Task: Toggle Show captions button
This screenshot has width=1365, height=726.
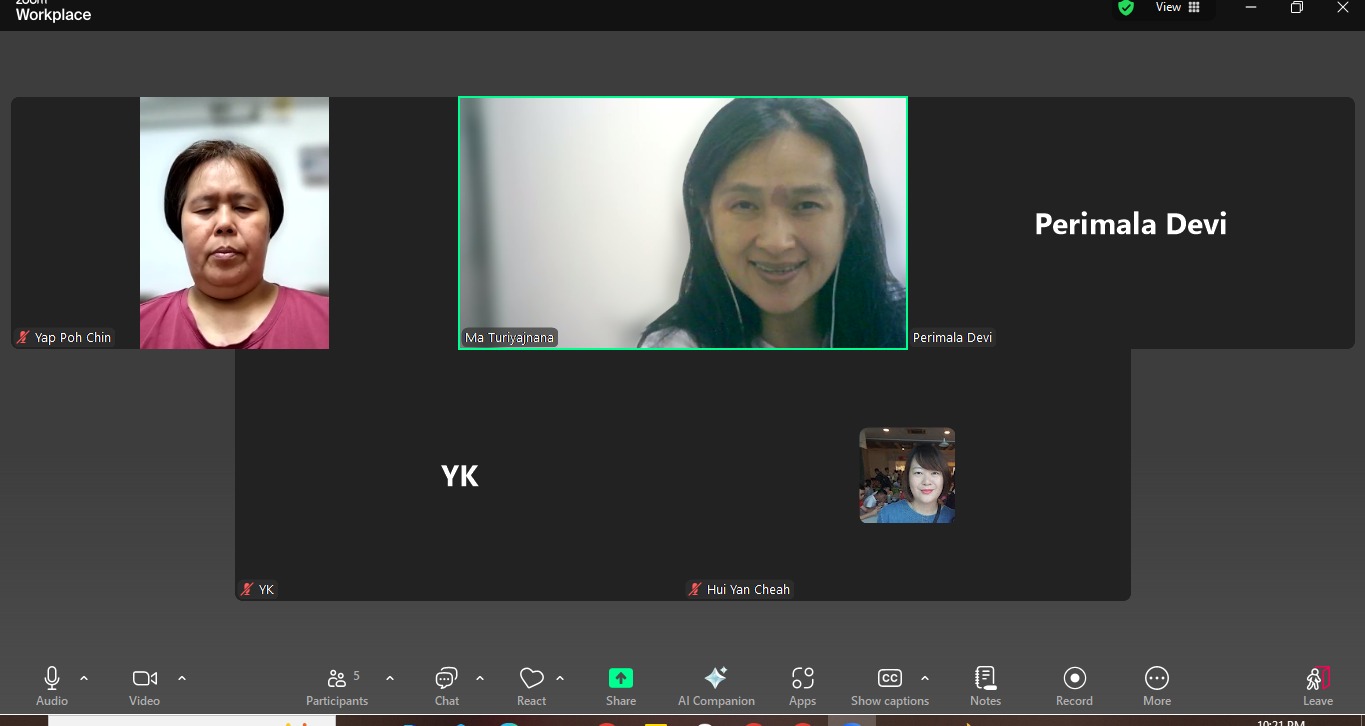Action: click(889, 679)
